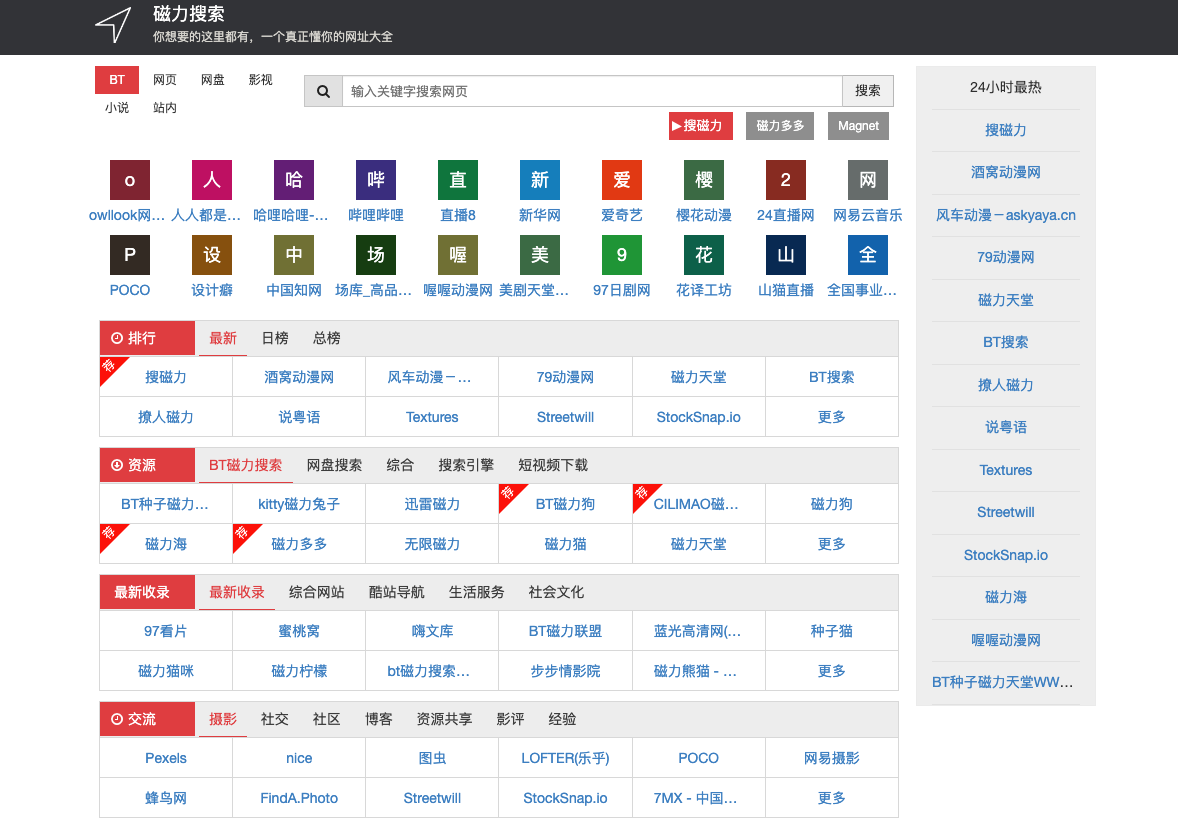Open the 美剧天堂 tile icon
This screenshot has width=1178, height=828.
tap(539, 255)
